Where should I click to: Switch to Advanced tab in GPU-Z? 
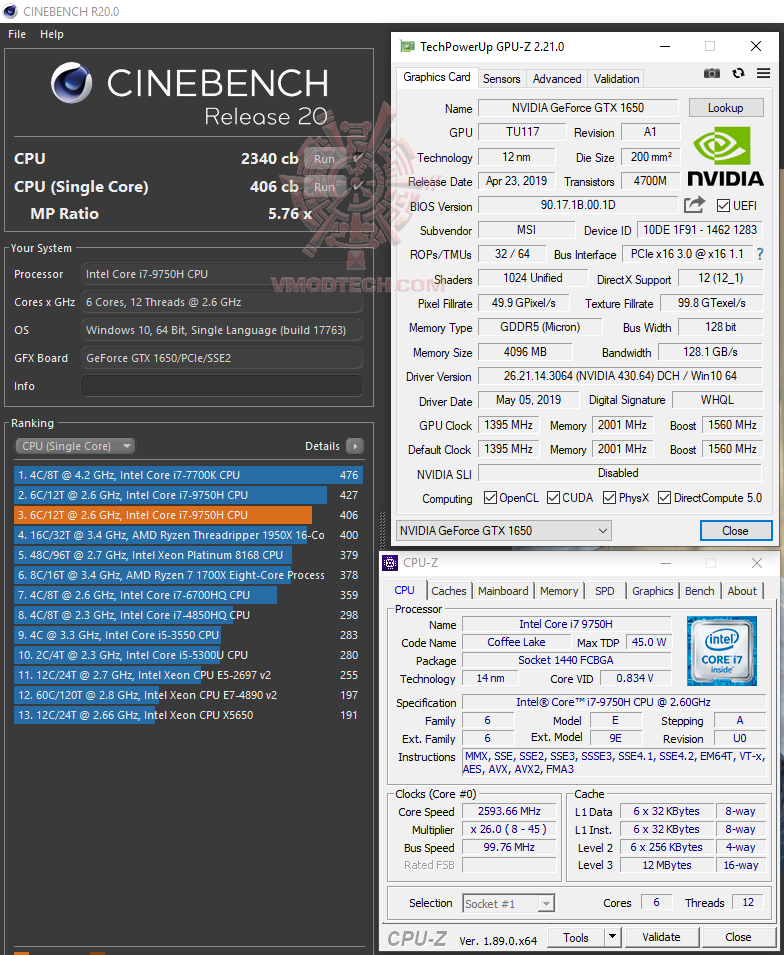[557, 79]
